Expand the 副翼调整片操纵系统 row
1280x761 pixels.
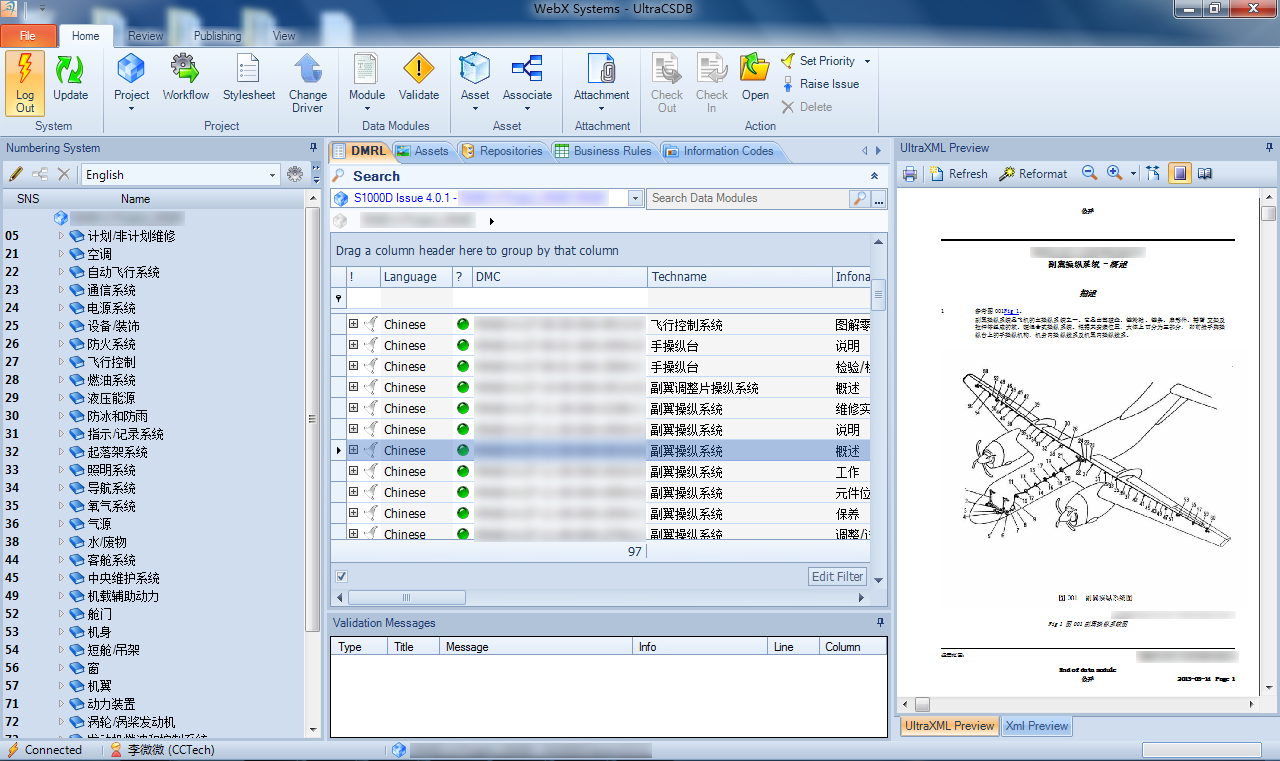353,387
